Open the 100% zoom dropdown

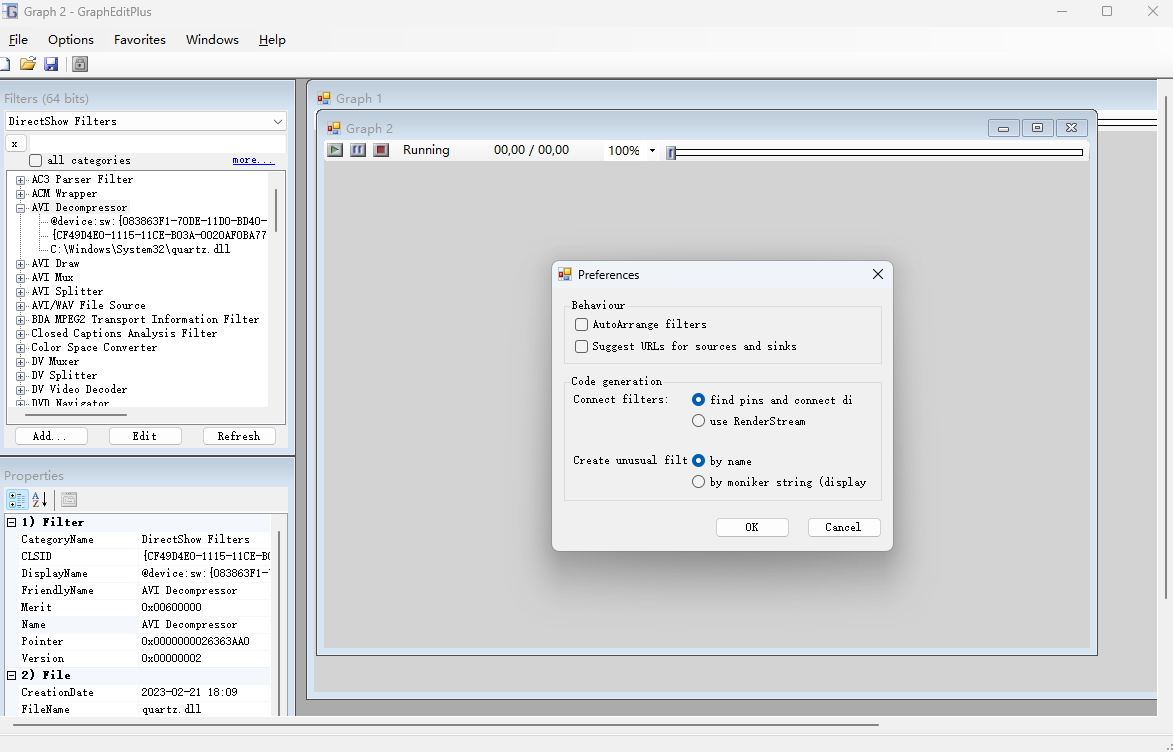652,150
